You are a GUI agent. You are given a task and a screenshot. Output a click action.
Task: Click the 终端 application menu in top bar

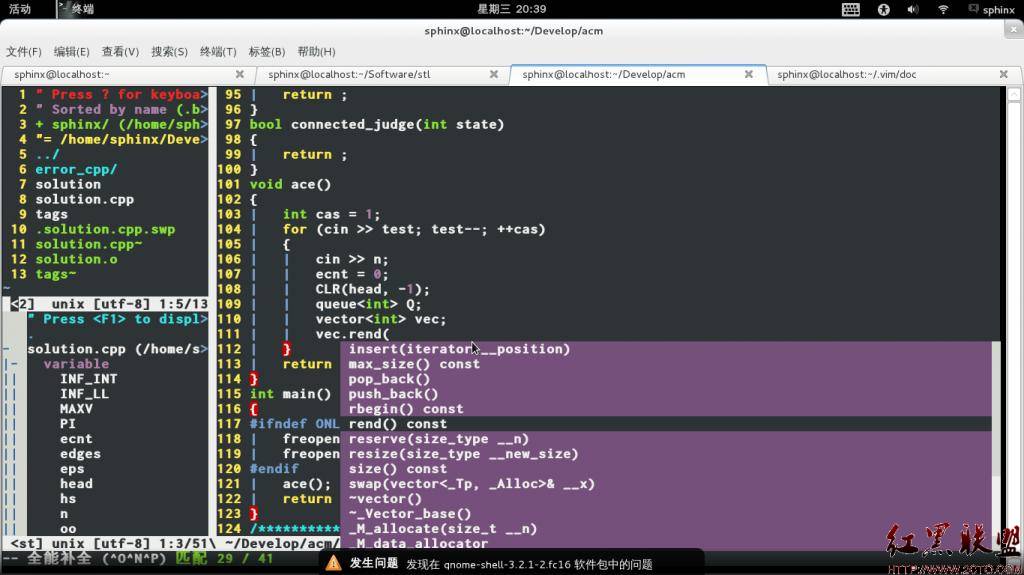(76, 9)
